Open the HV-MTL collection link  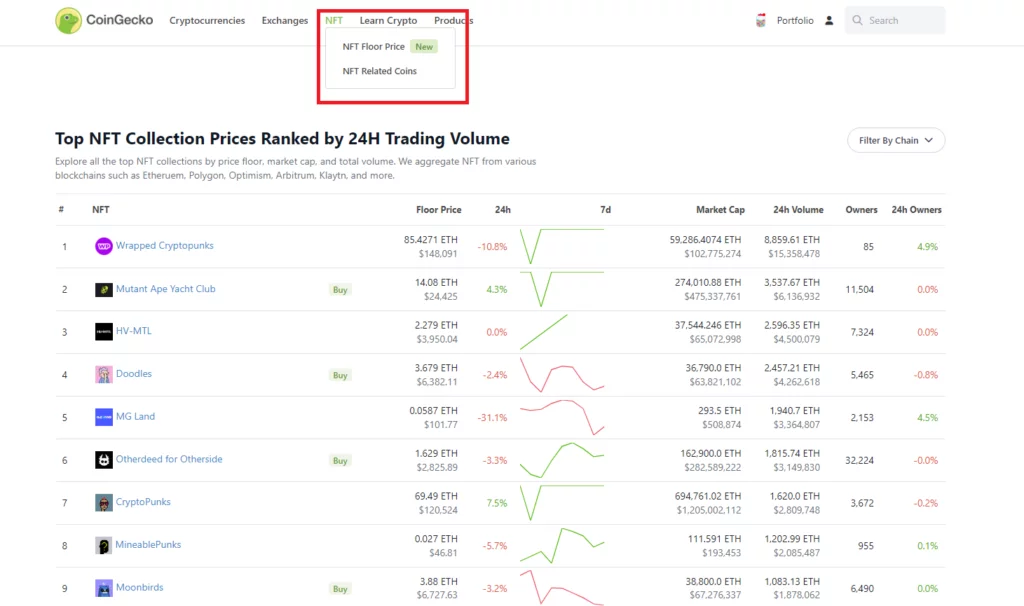134,331
